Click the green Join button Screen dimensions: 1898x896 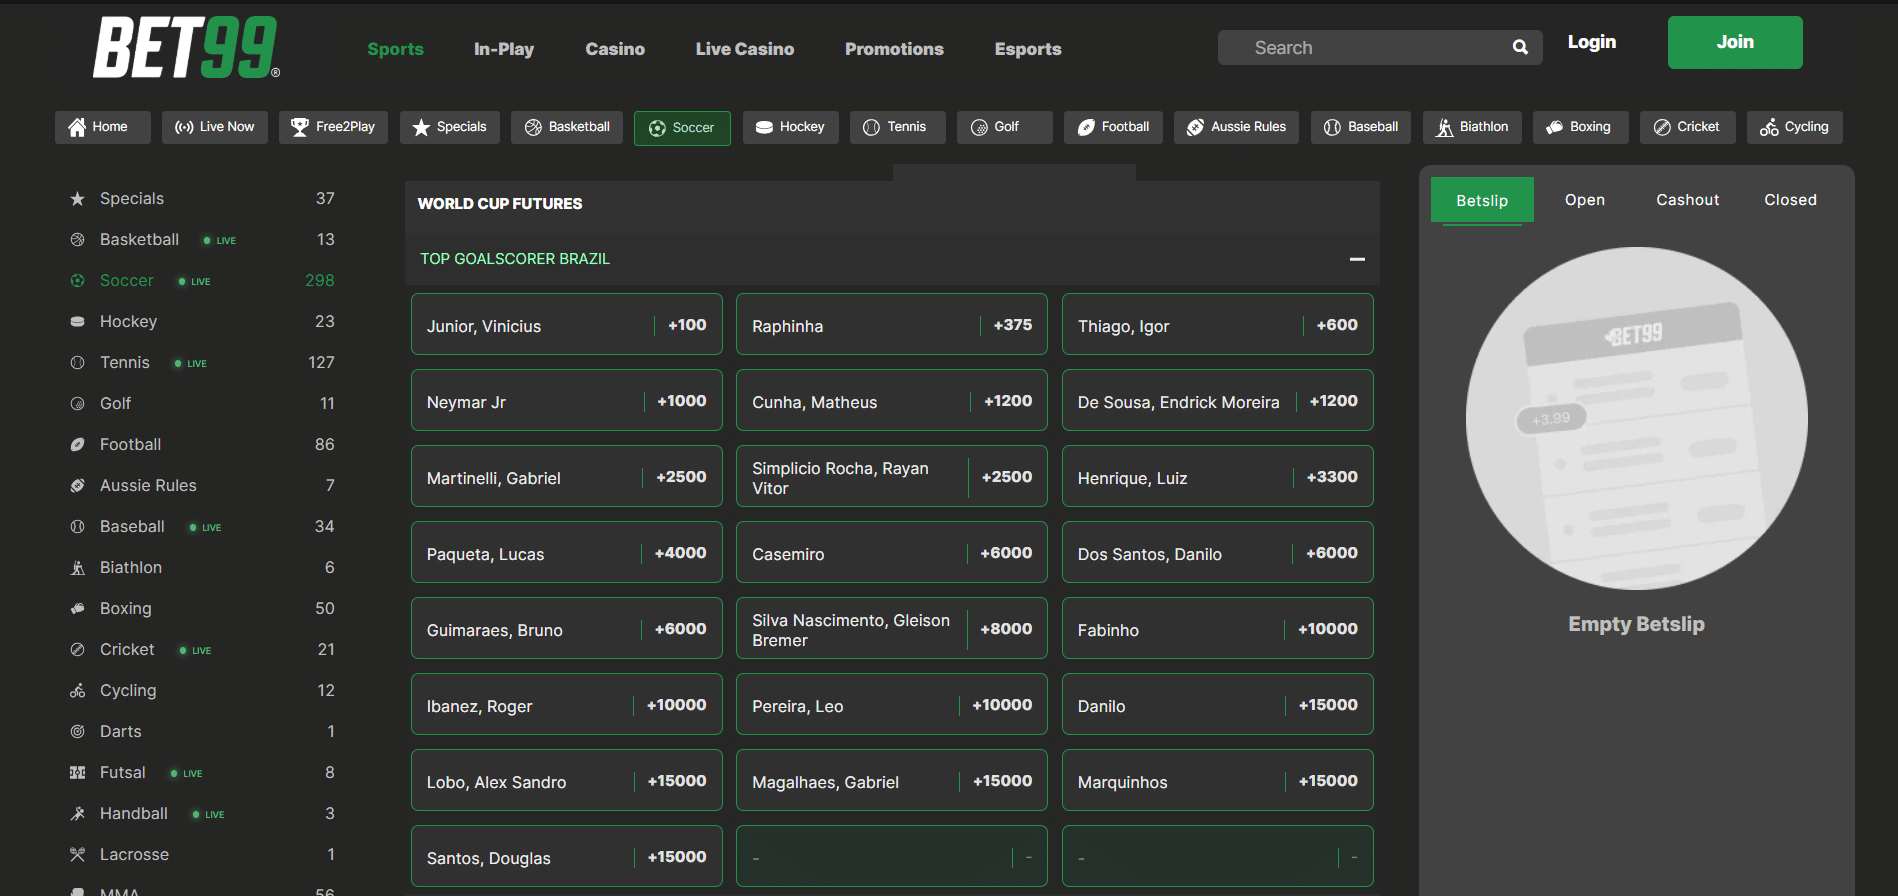pyautogui.click(x=1735, y=42)
